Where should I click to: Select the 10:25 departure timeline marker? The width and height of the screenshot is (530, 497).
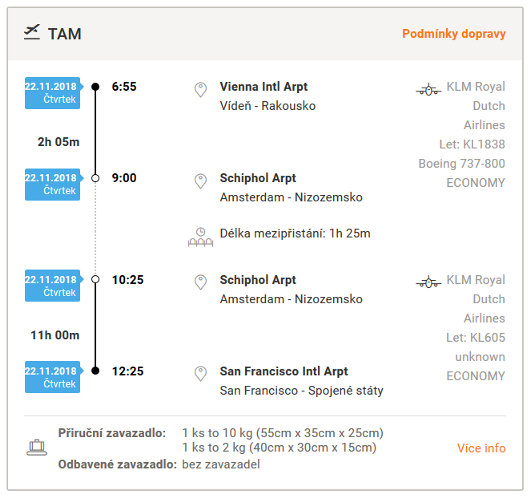pyautogui.click(x=95, y=279)
